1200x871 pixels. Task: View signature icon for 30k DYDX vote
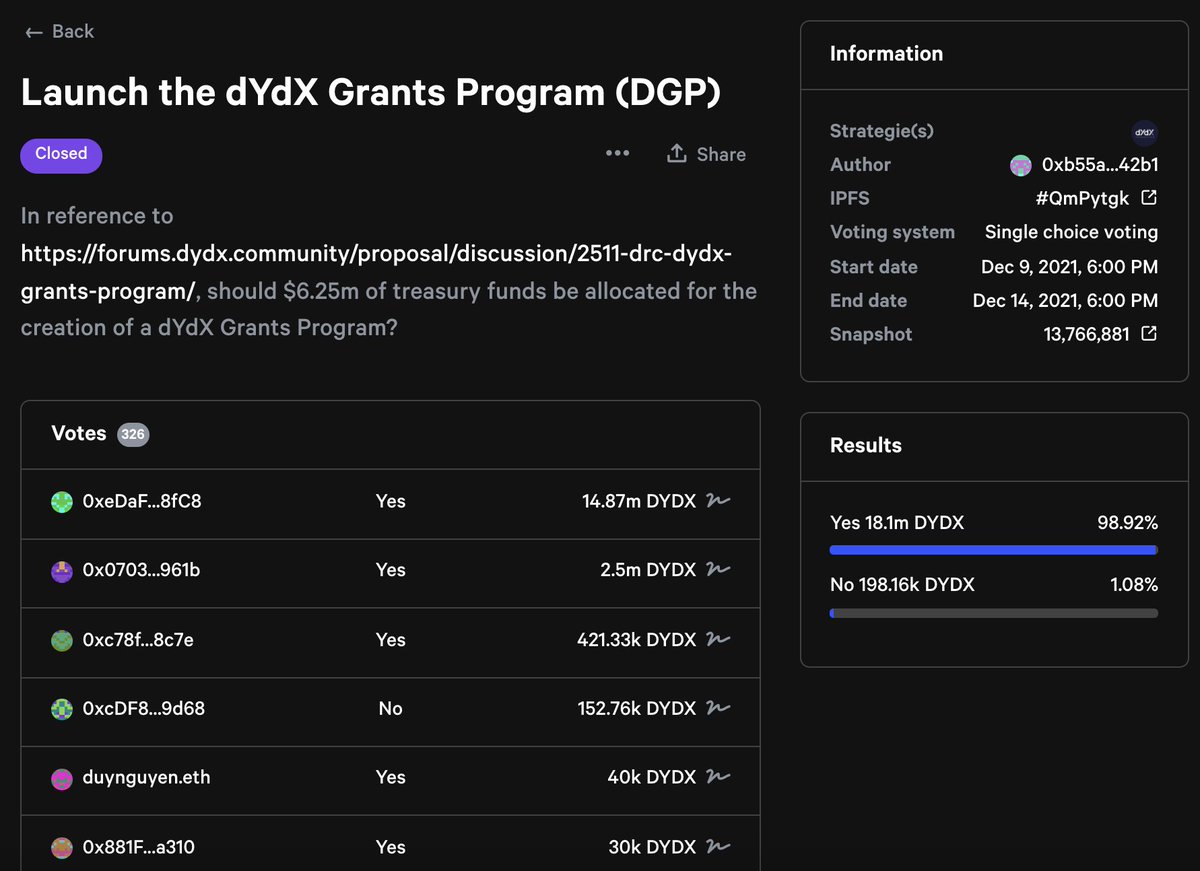tap(718, 846)
